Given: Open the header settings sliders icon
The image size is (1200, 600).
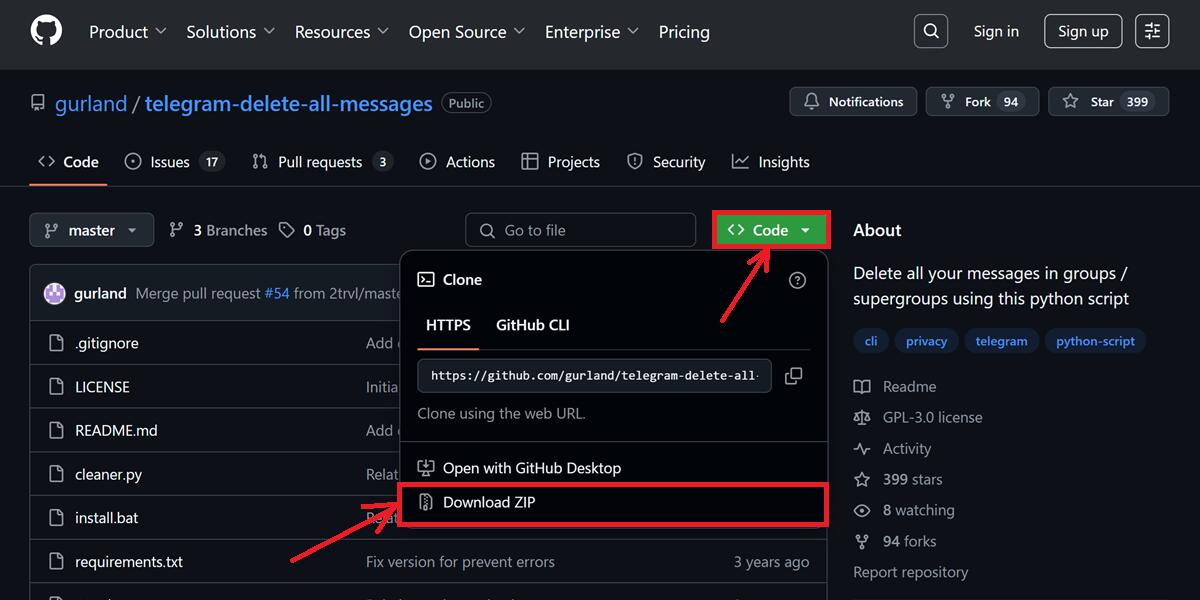Looking at the screenshot, I should (1152, 31).
